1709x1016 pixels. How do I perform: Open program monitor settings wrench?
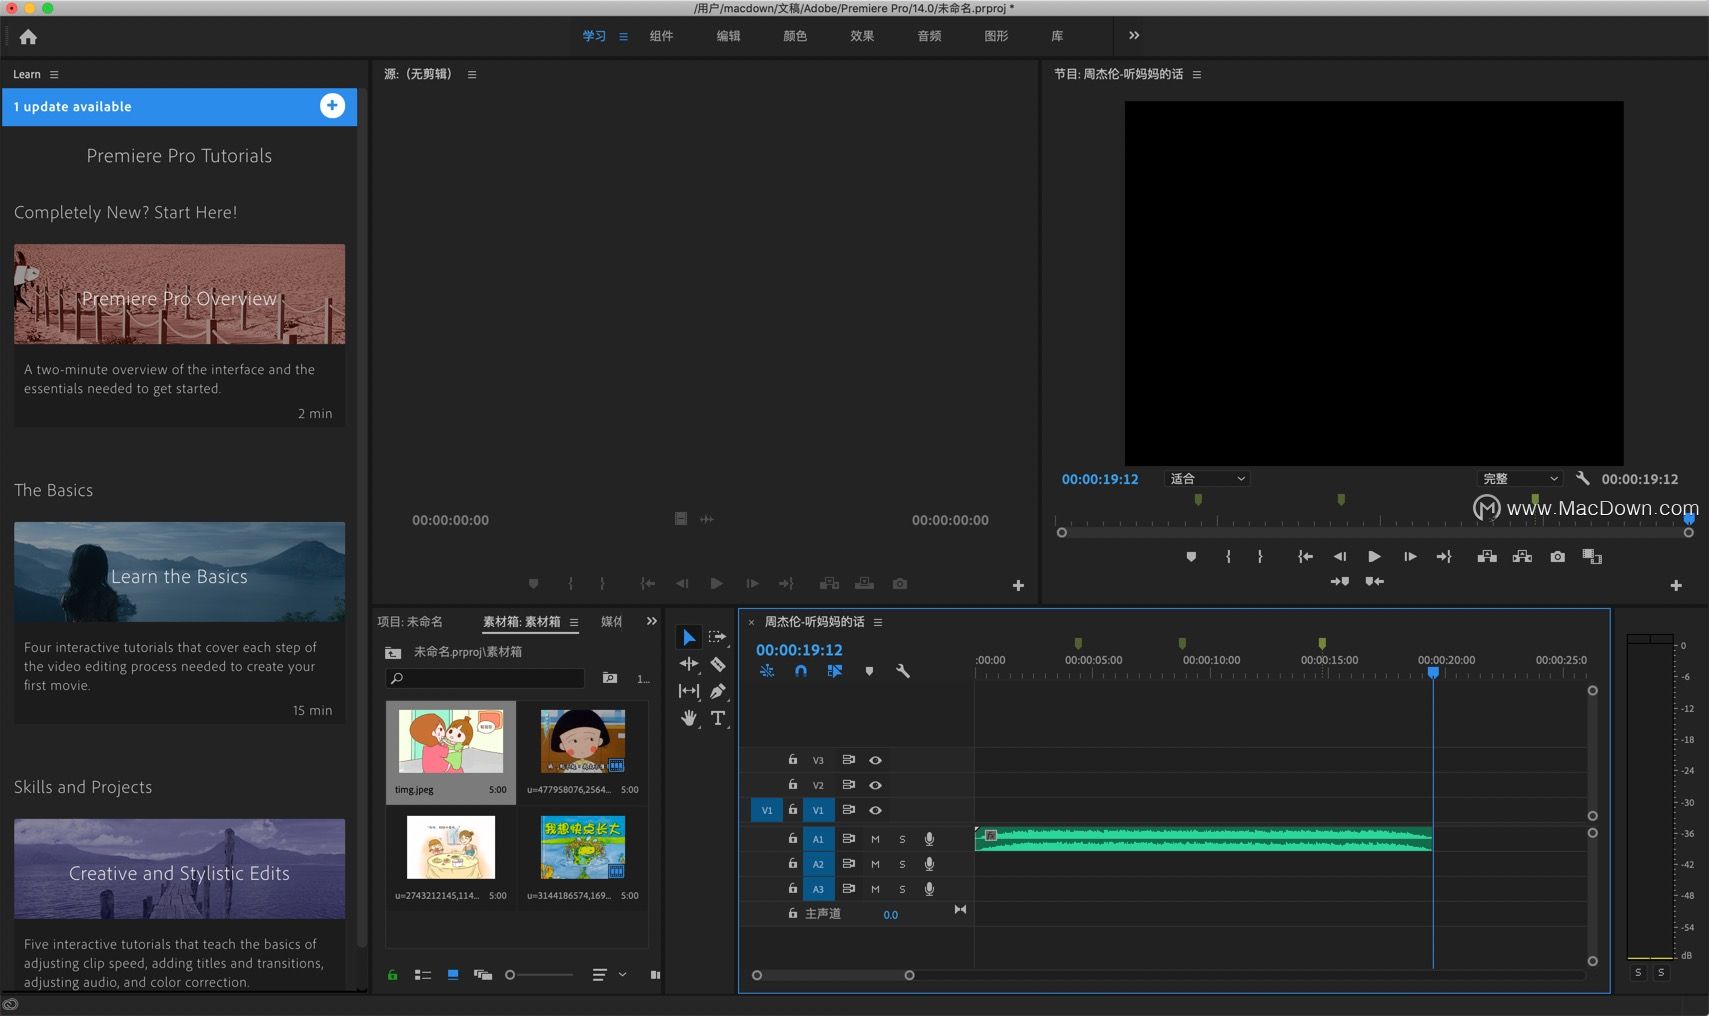click(x=1582, y=479)
